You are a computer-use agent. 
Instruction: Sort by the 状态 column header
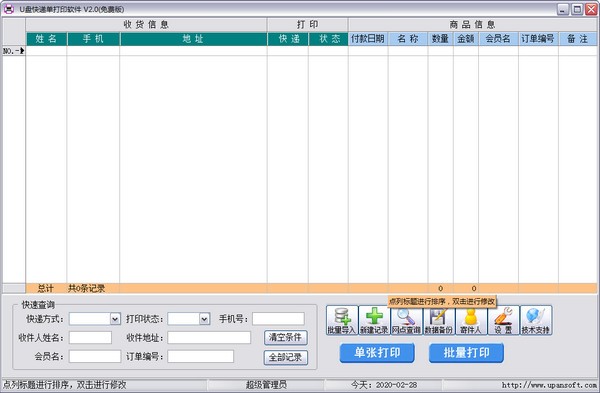click(x=328, y=39)
